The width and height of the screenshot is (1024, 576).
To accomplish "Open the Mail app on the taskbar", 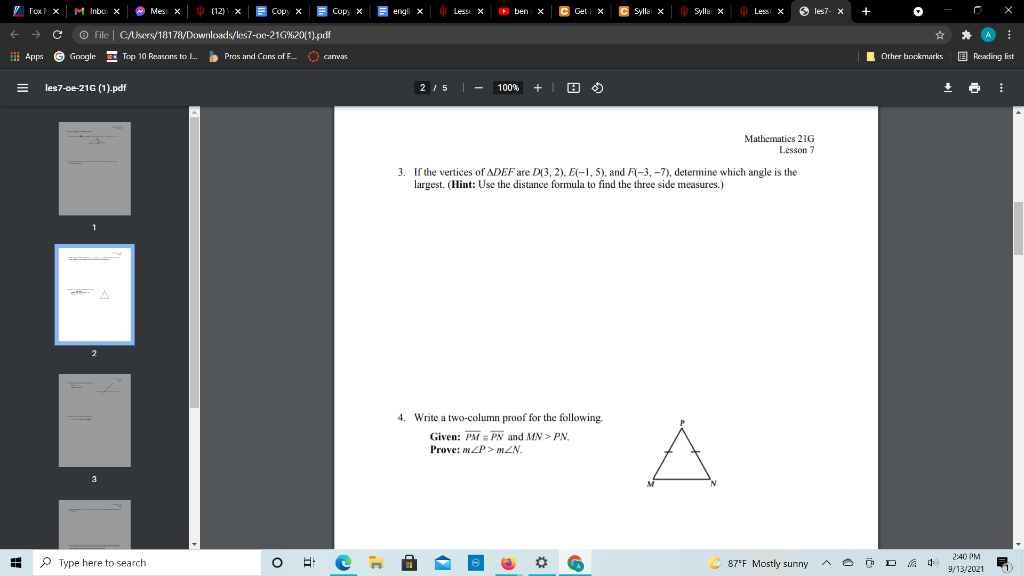I will pos(442,562).
